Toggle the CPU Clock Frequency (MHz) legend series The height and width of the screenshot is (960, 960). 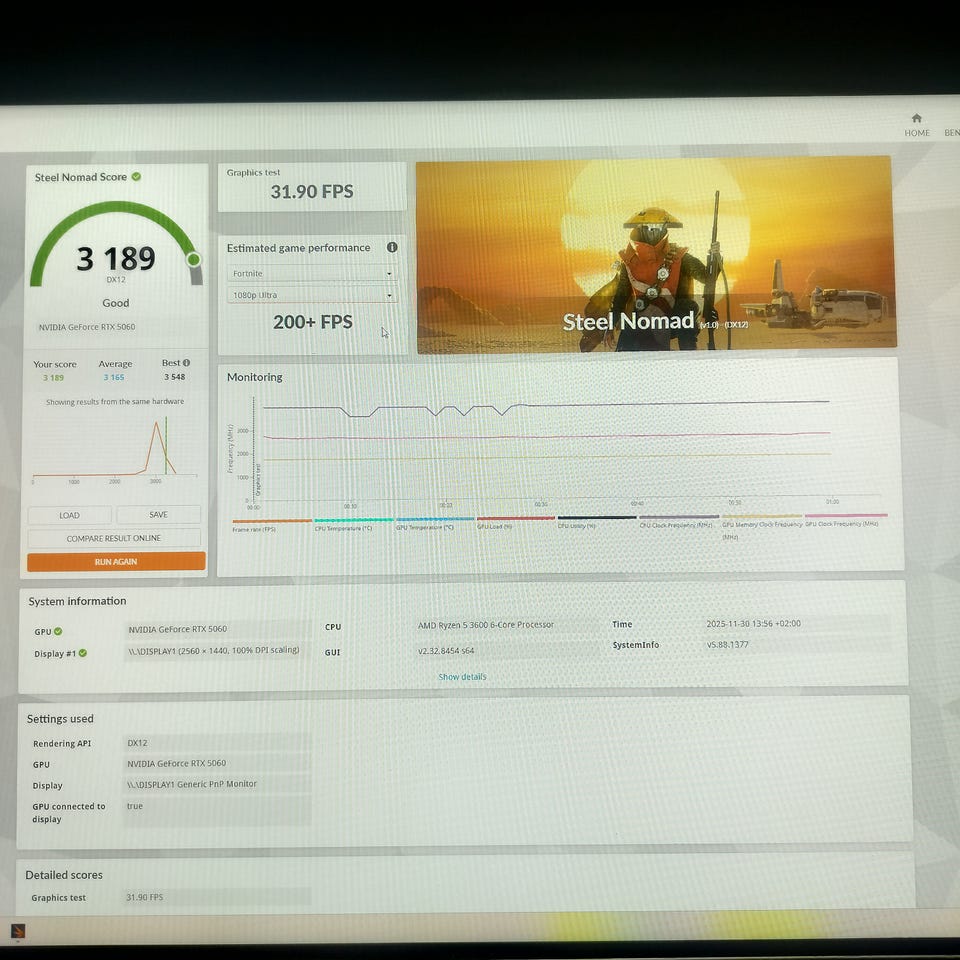(678, 521)
